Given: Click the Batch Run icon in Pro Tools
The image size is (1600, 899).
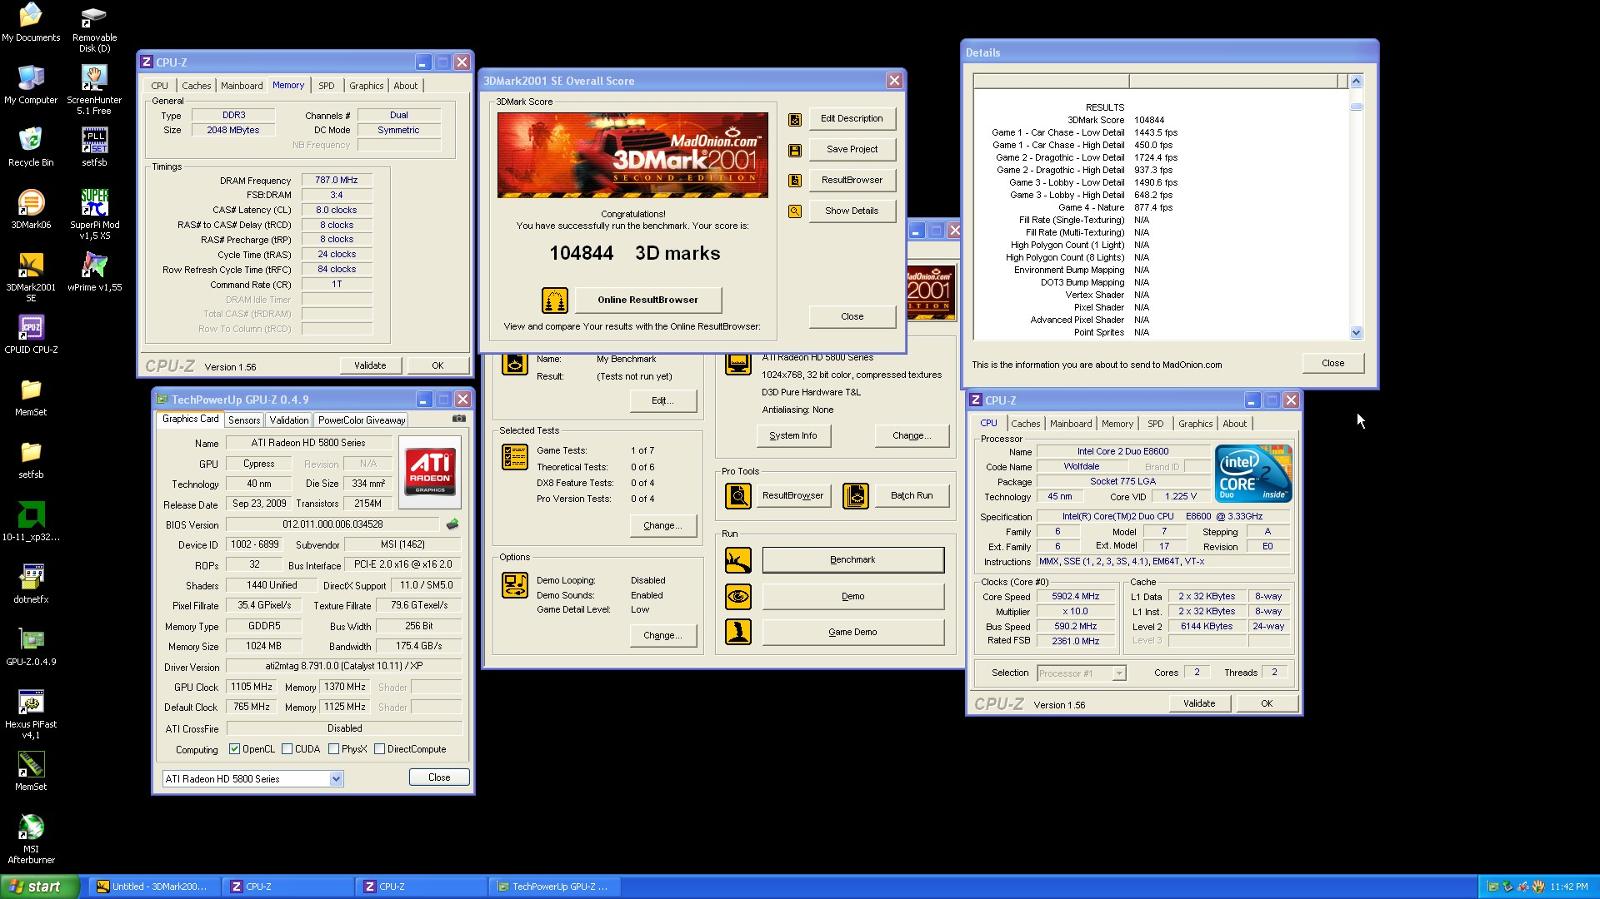Looking at the screenshot, I should [x=856, y=496].
